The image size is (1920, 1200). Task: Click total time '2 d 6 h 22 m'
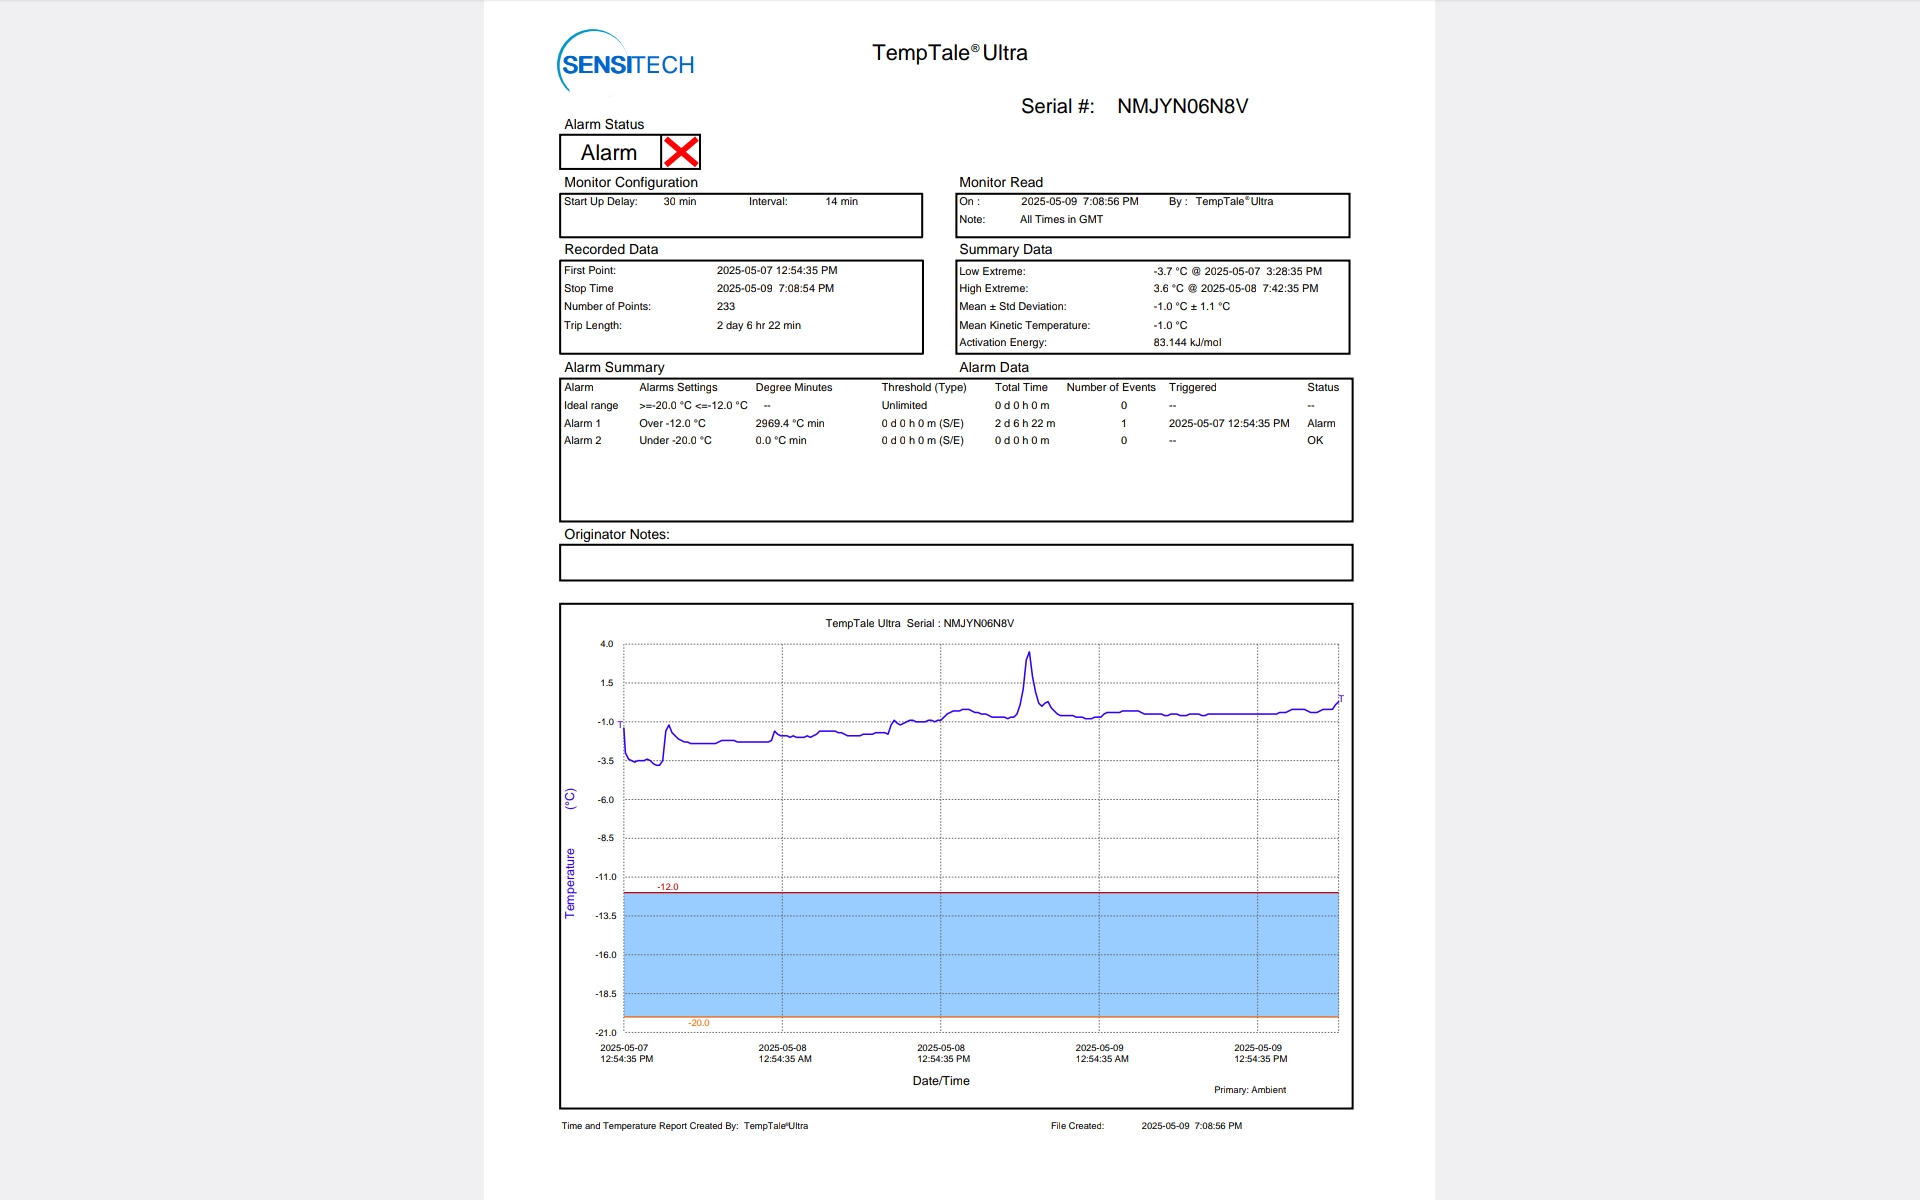point(1024,424)
